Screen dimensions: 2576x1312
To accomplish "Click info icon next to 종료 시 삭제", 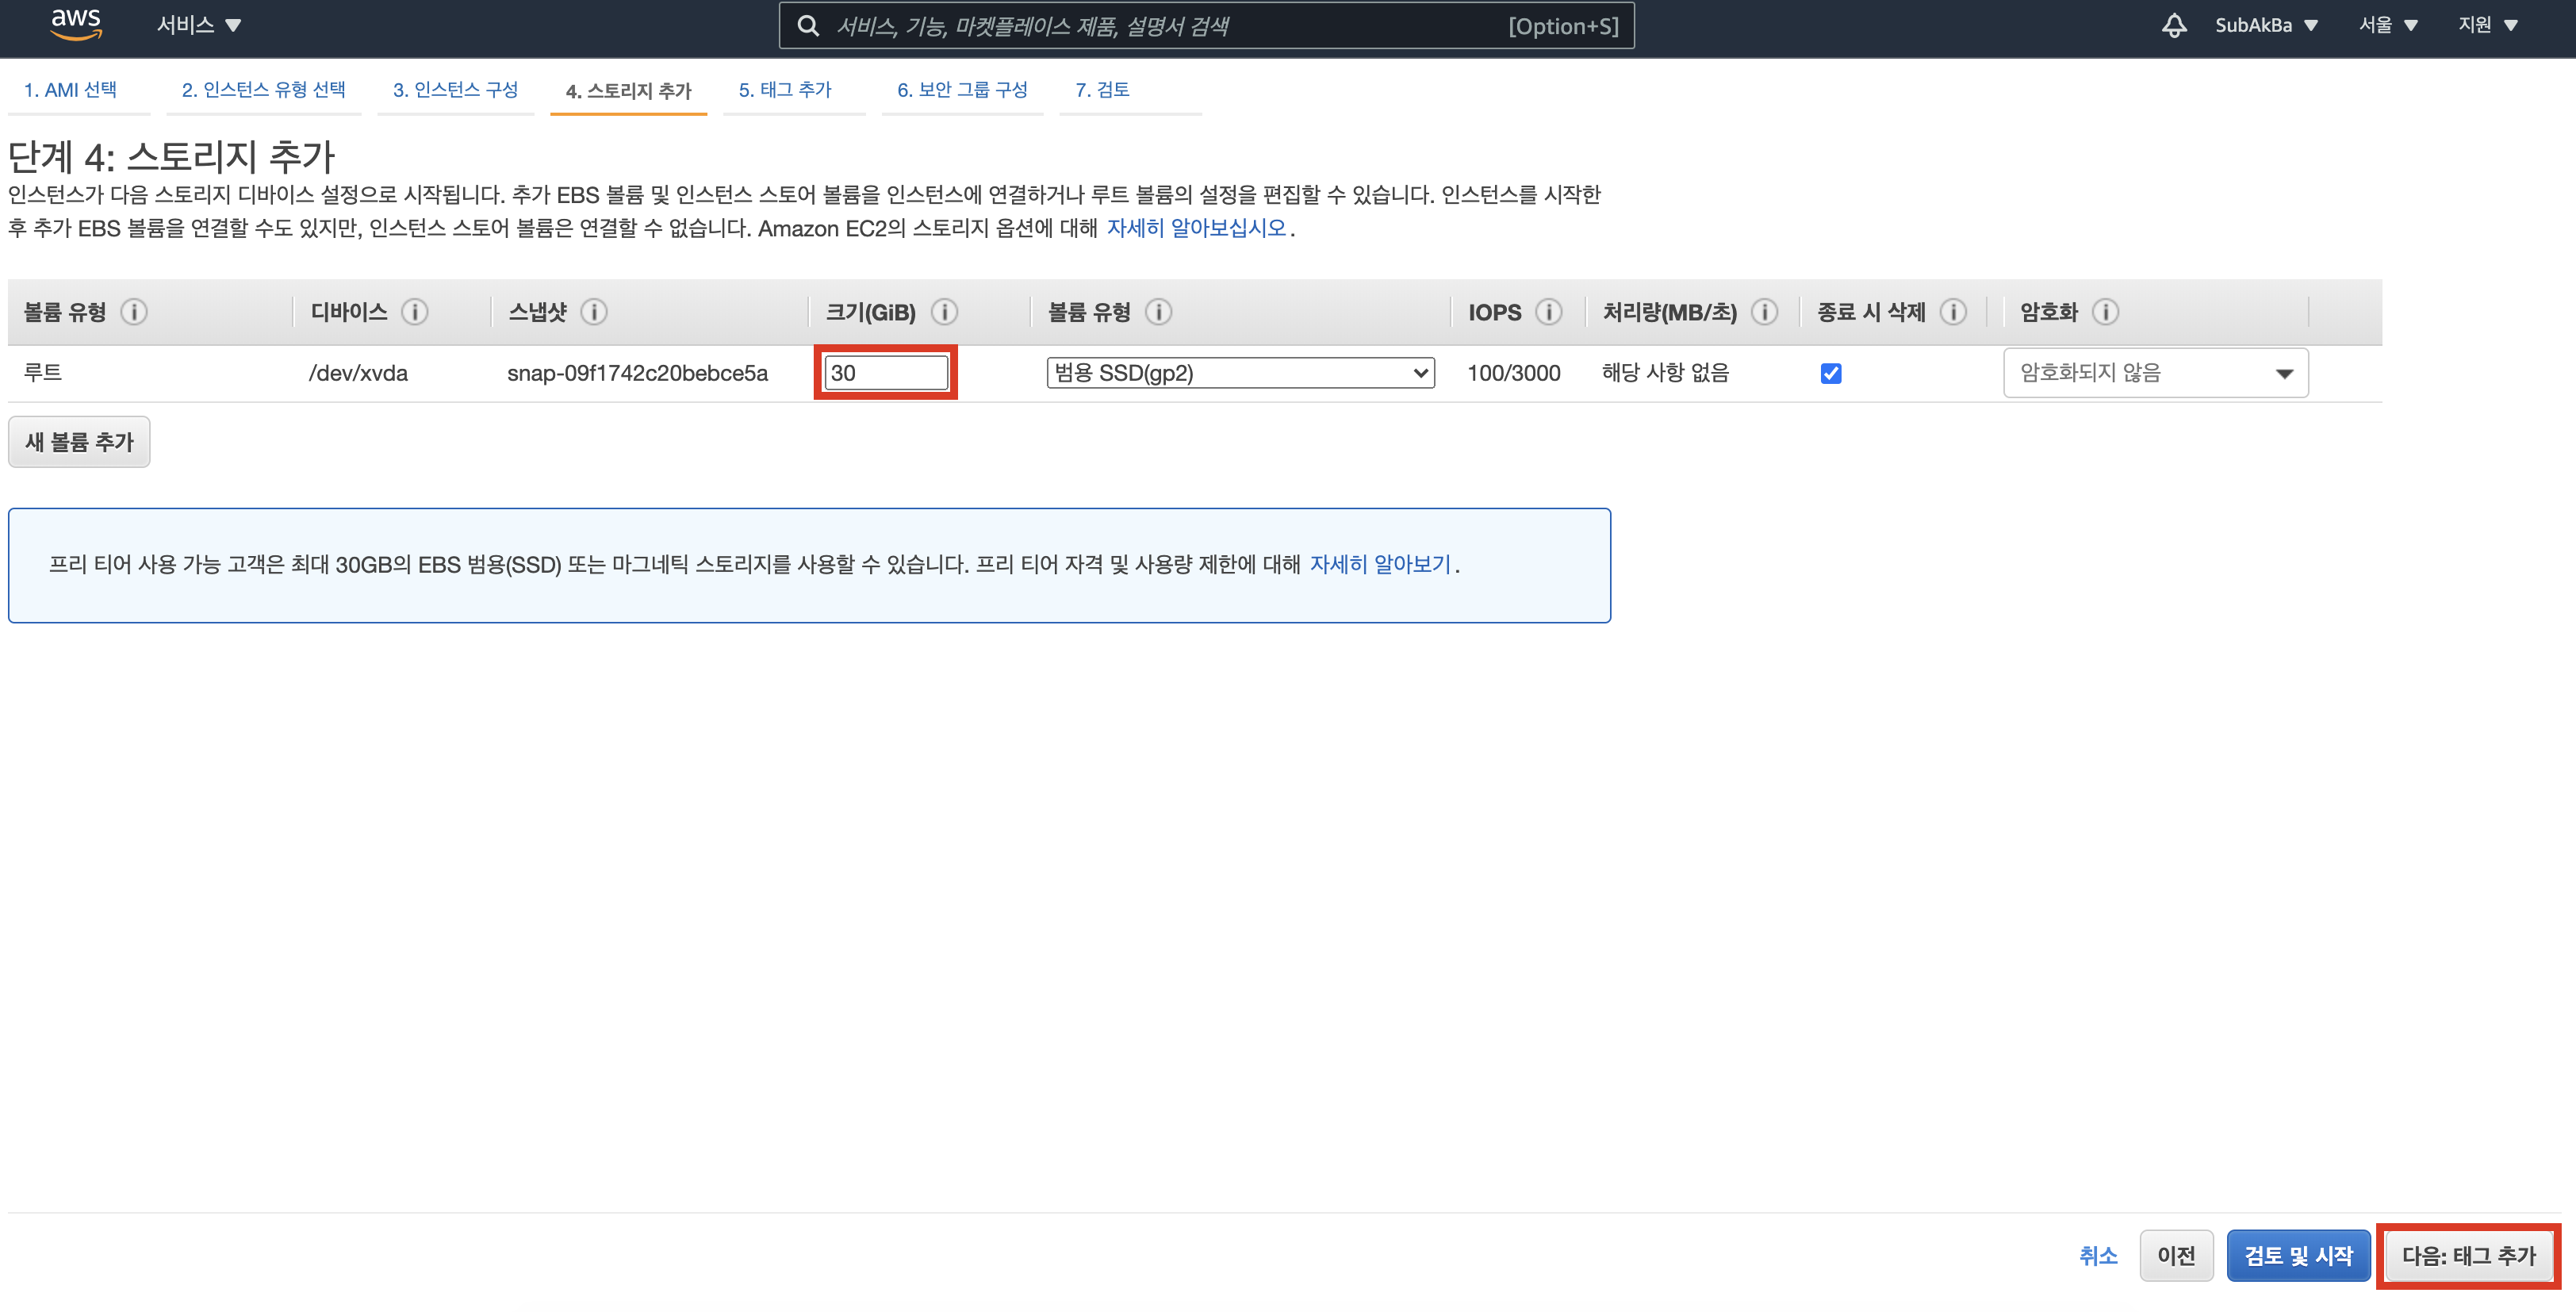I will pos(1952,312).
